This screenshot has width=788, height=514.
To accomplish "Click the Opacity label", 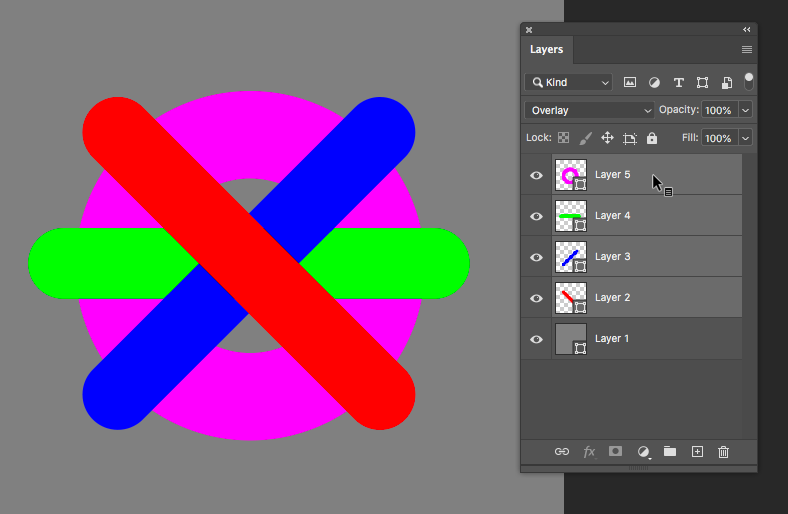I will tap(679, 110).
